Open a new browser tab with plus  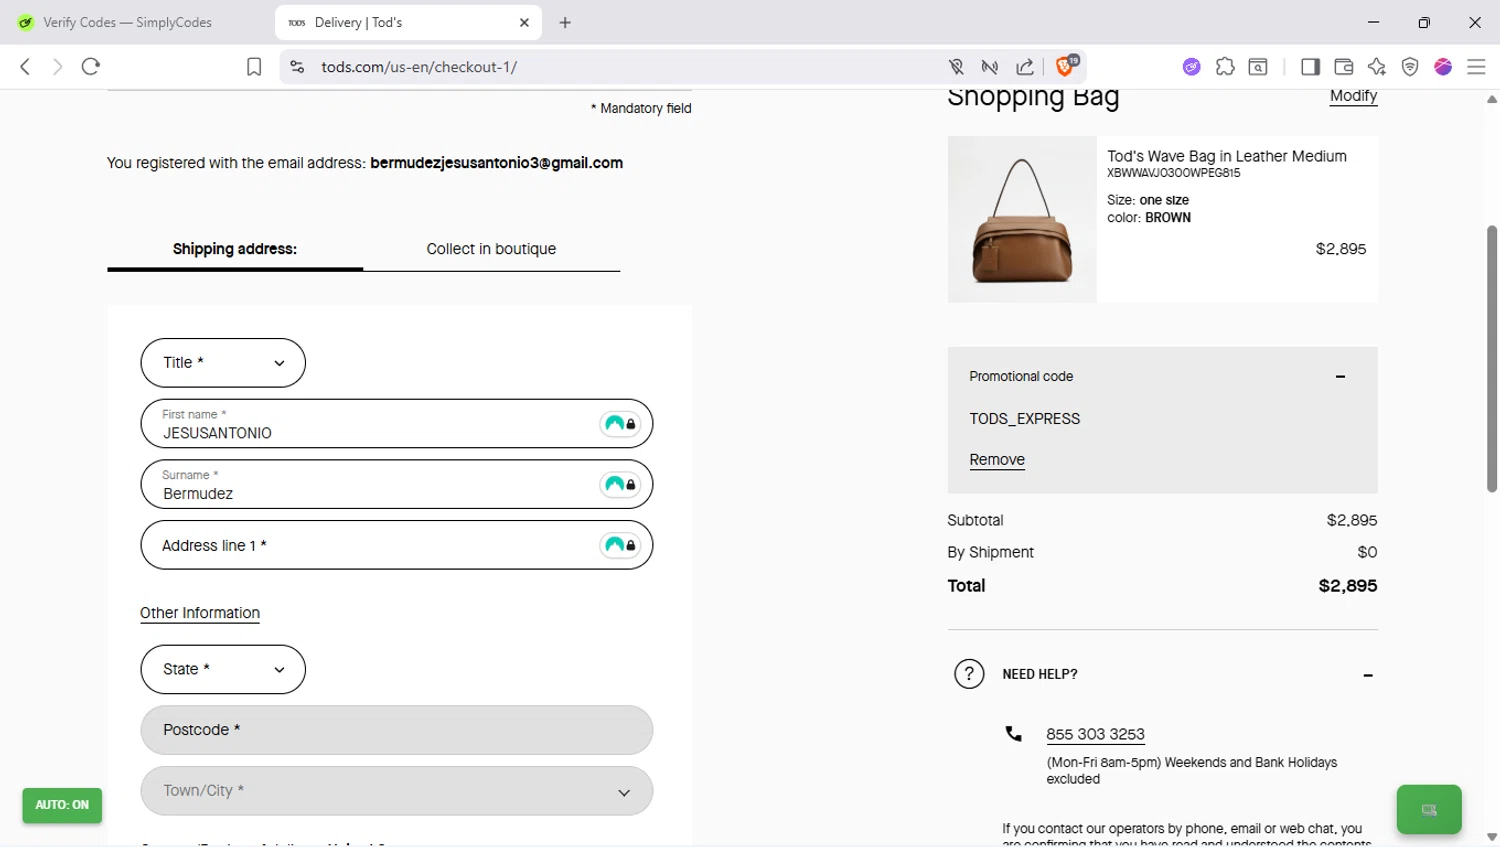pyautogui.click(x=565, y=22)
